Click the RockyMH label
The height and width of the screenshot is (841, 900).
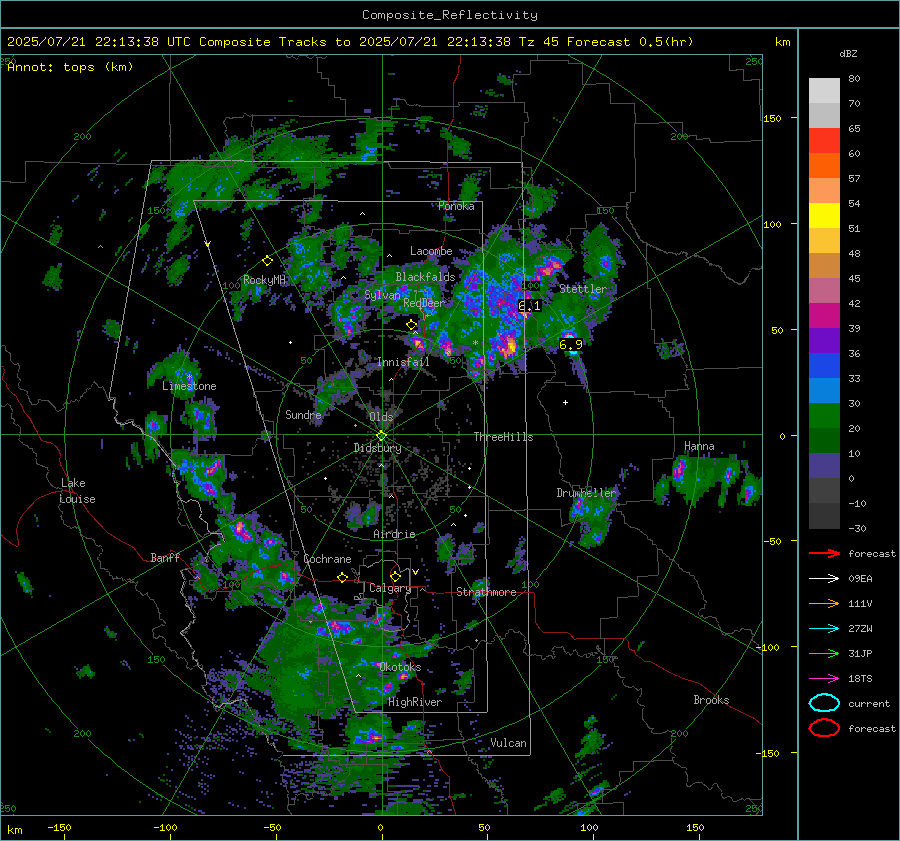(x=264, y=280)
